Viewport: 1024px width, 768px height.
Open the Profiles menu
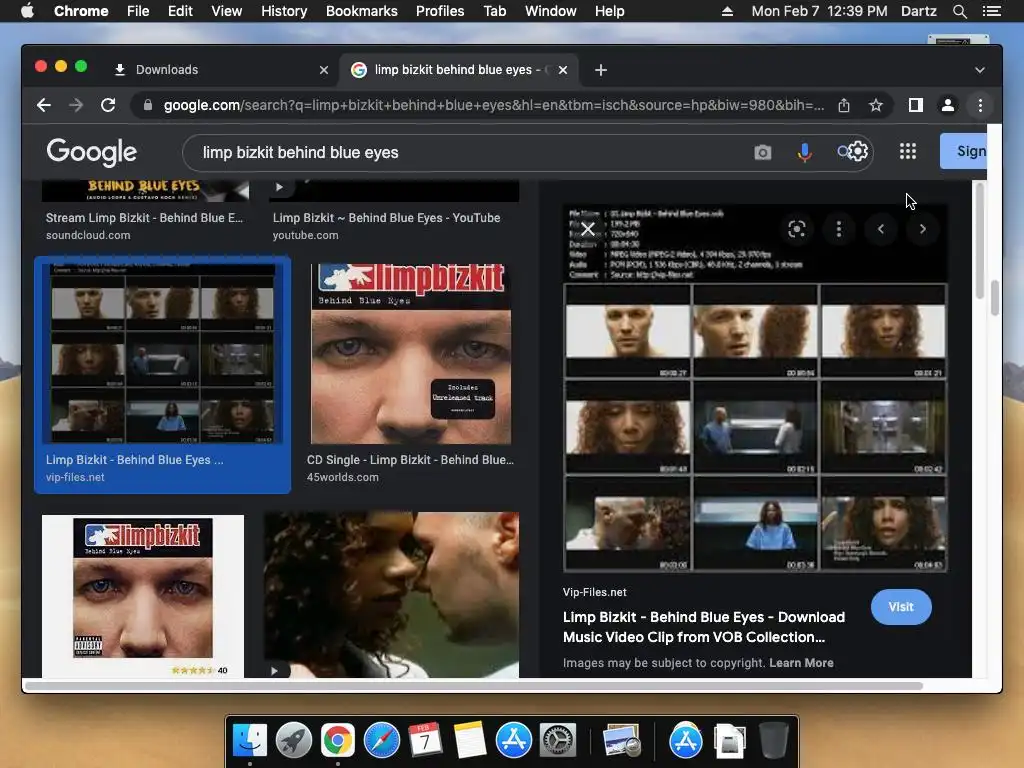(x=440, y=11)
